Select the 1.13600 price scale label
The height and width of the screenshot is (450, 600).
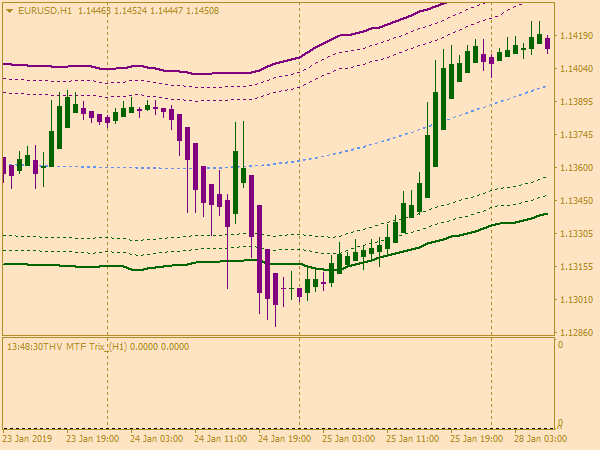tap(576, 167)
